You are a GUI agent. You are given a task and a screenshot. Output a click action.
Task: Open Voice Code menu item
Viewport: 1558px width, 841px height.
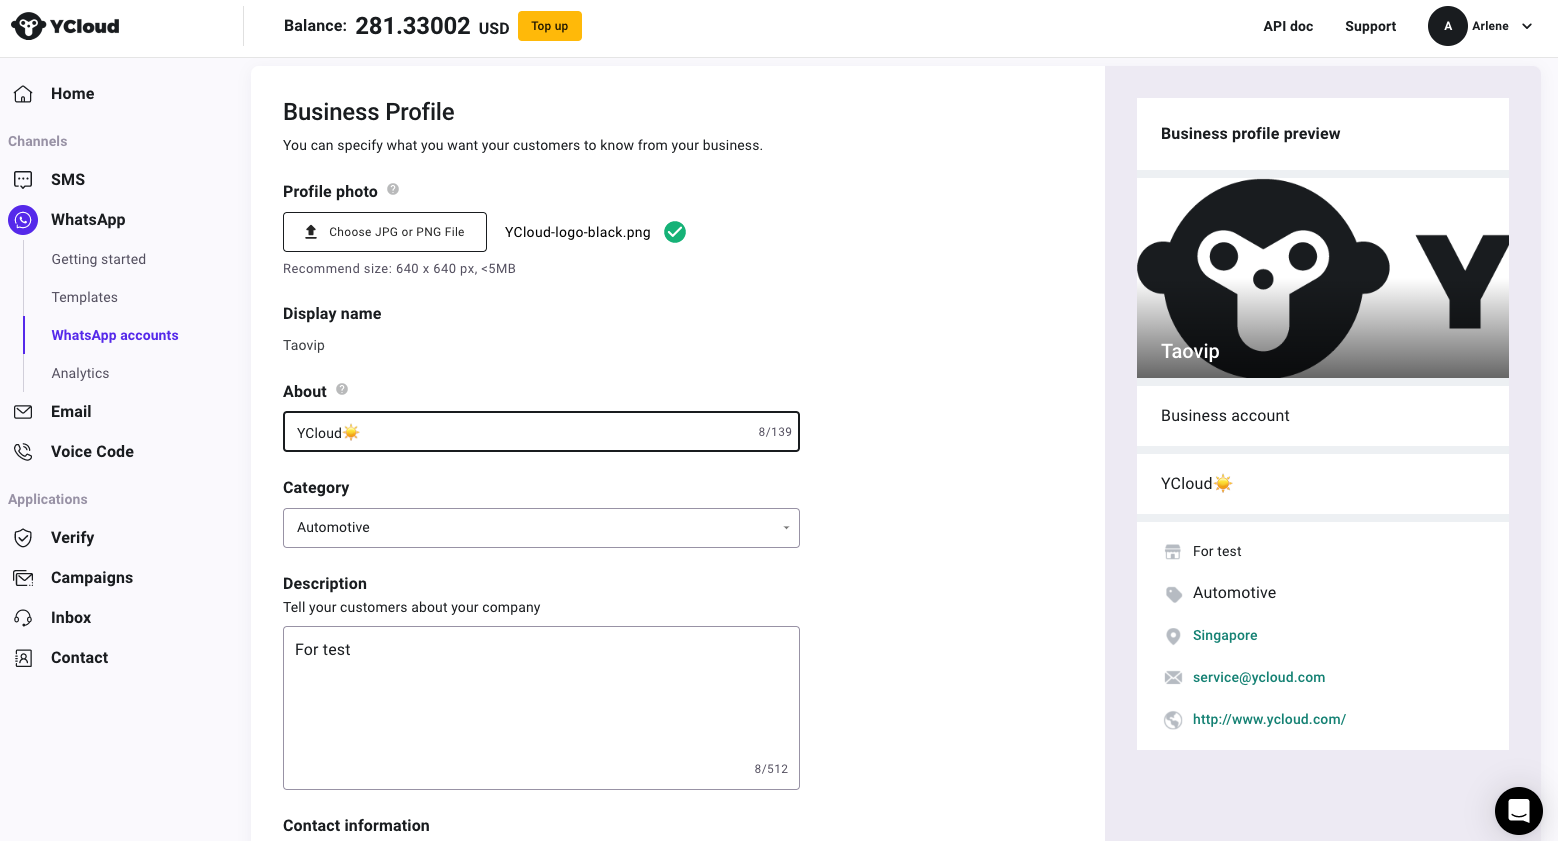point(92,452)
